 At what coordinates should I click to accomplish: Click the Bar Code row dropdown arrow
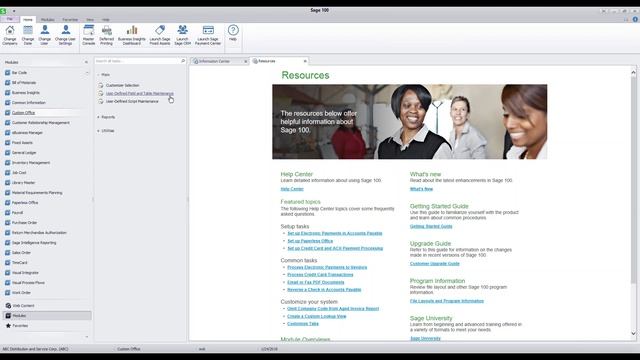(87, 73)
